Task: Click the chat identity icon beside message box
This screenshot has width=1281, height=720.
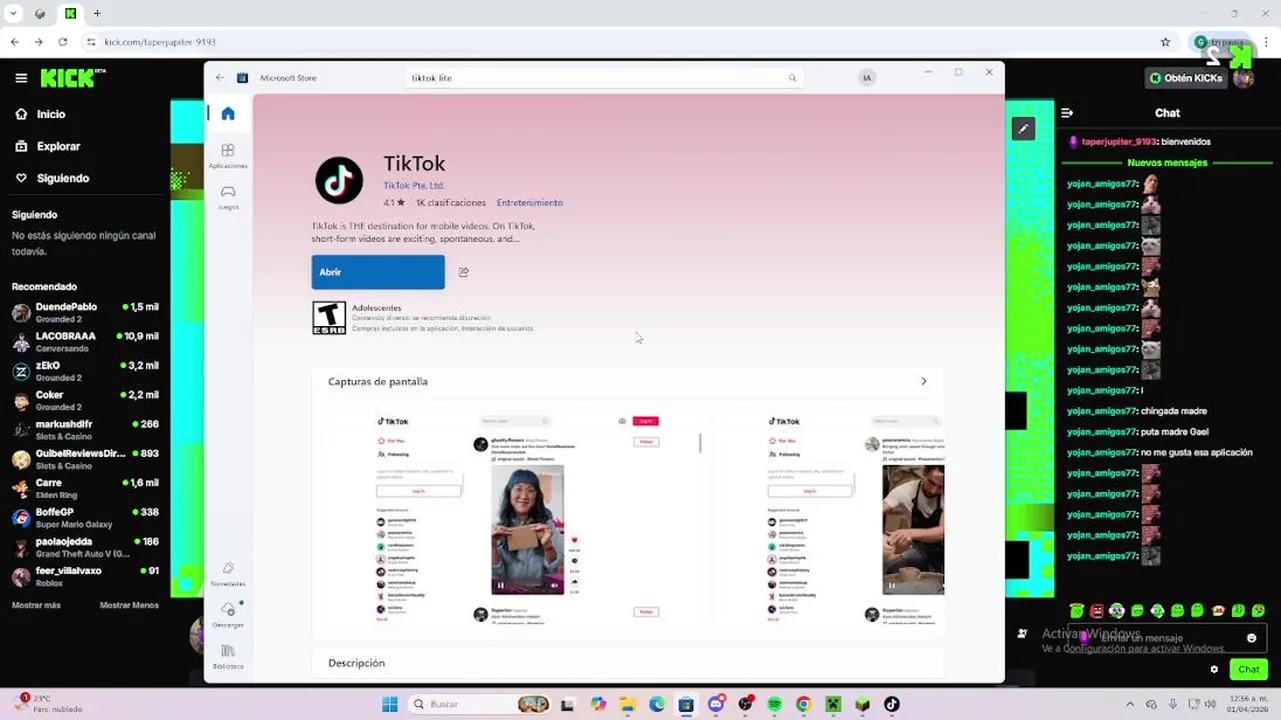Action: (1022, 633)
